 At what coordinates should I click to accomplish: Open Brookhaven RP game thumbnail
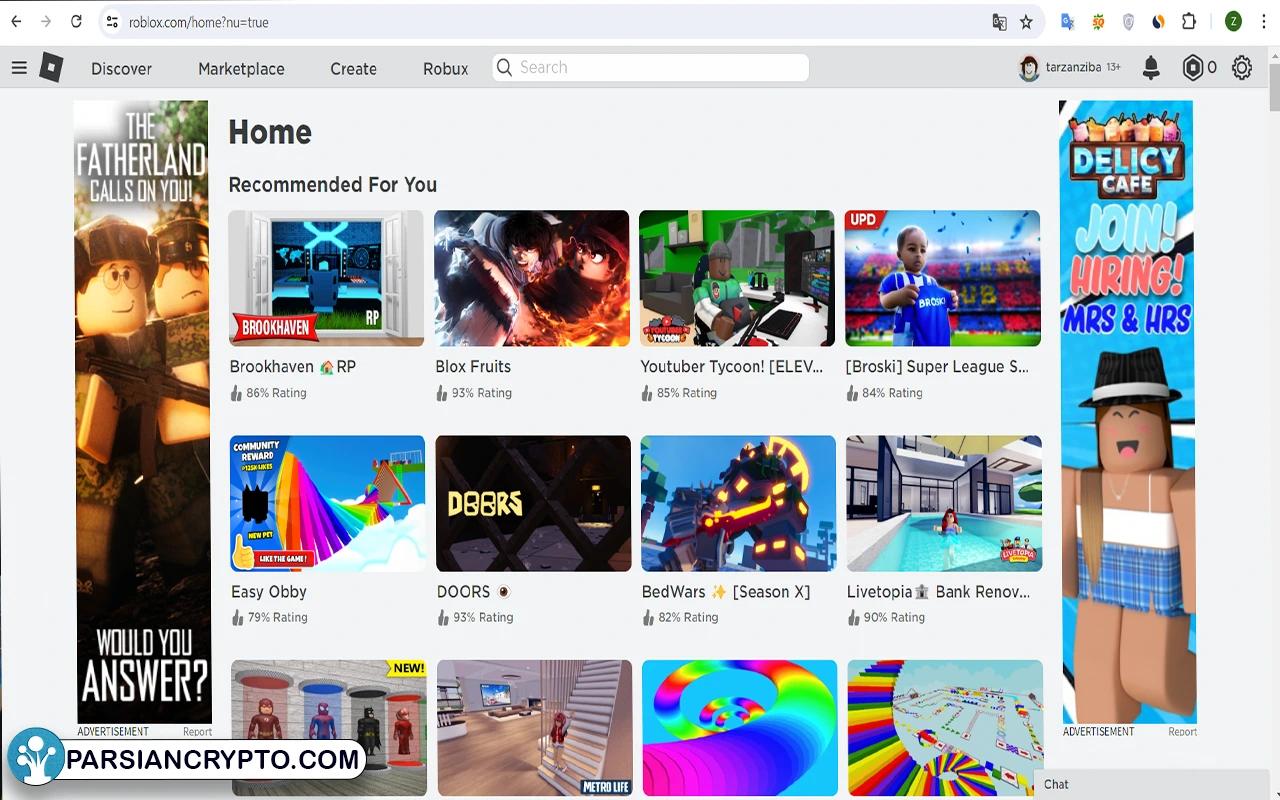click(x=326, y=278)
